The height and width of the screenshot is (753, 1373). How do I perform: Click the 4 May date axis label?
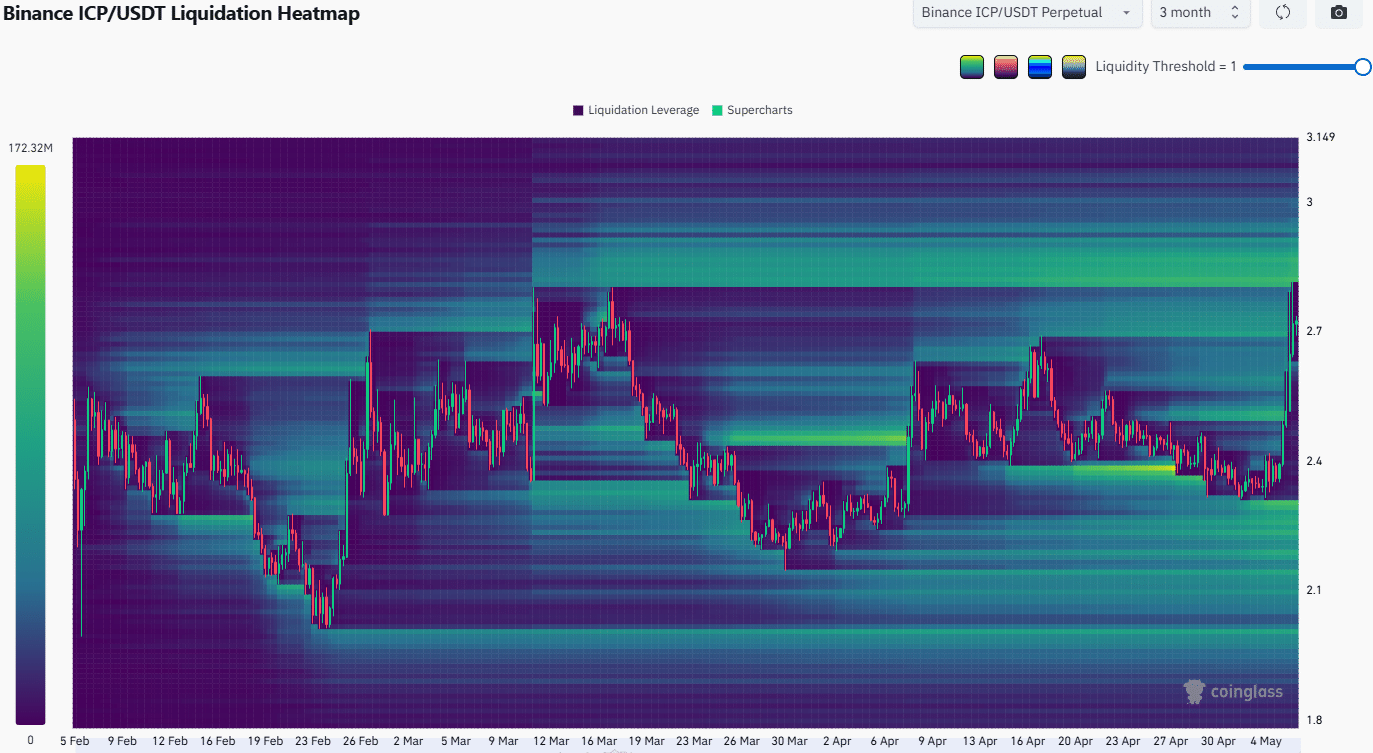click(1266, 741)
